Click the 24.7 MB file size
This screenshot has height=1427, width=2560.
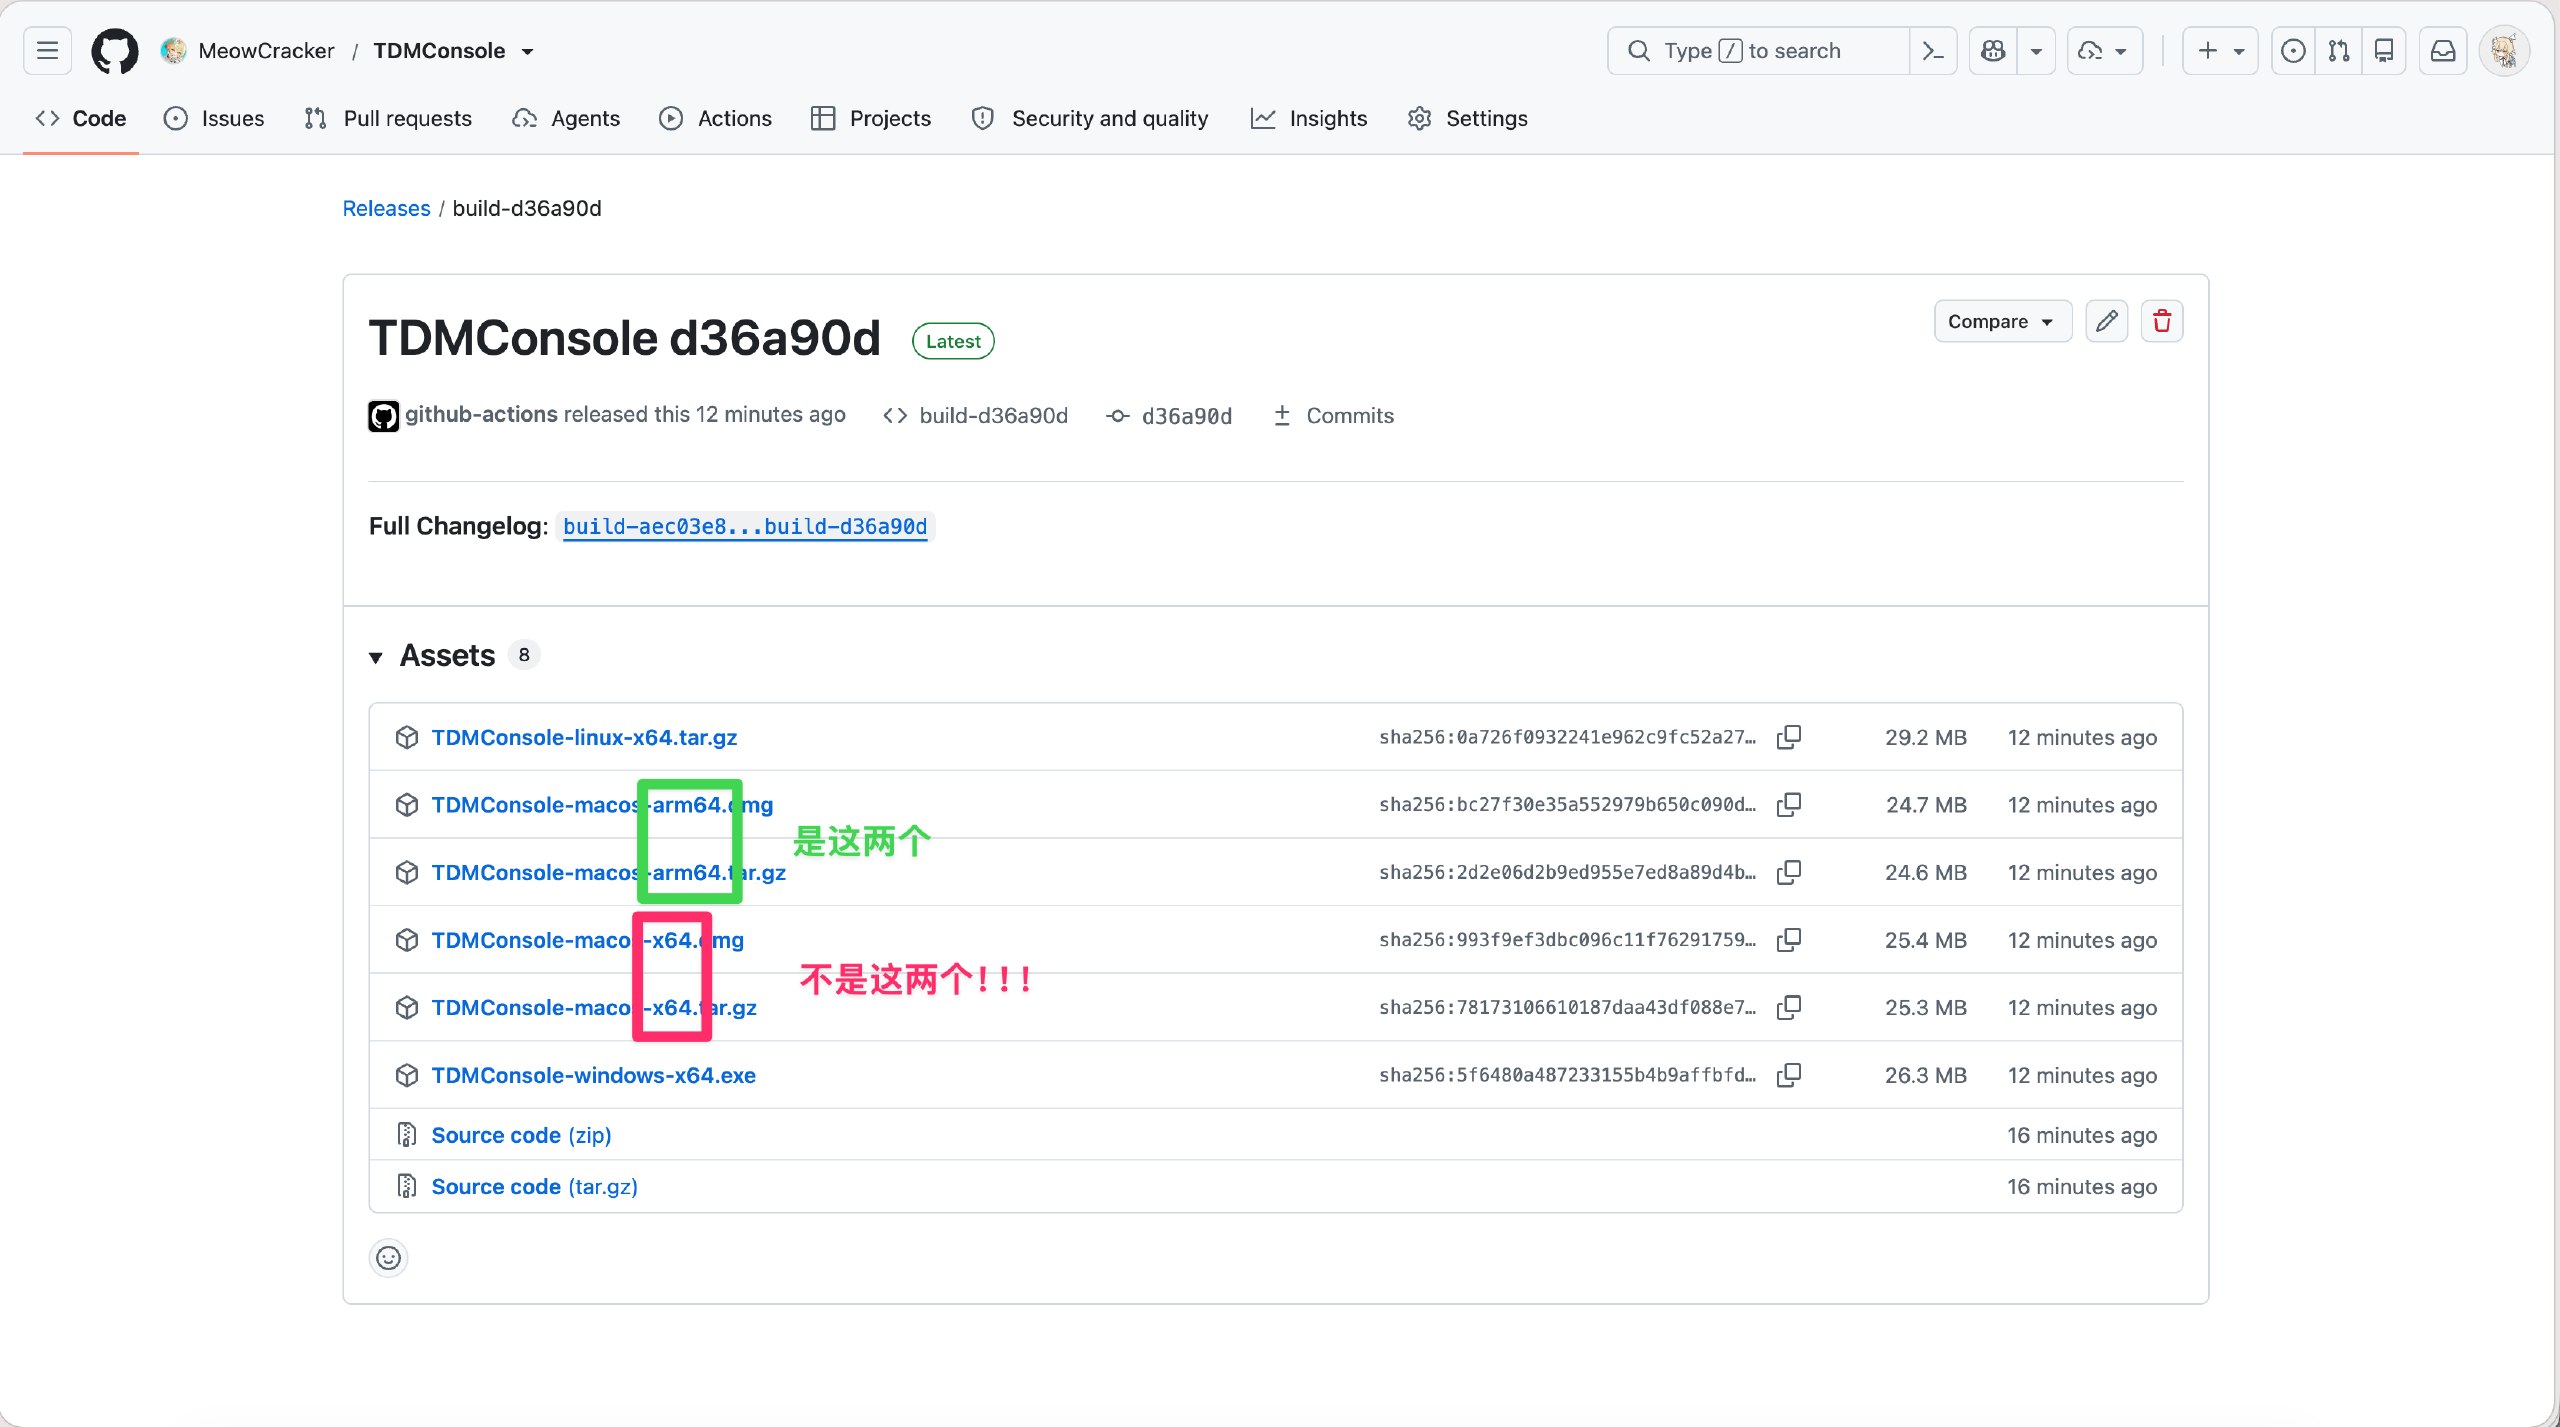[x=1925, y=805]
